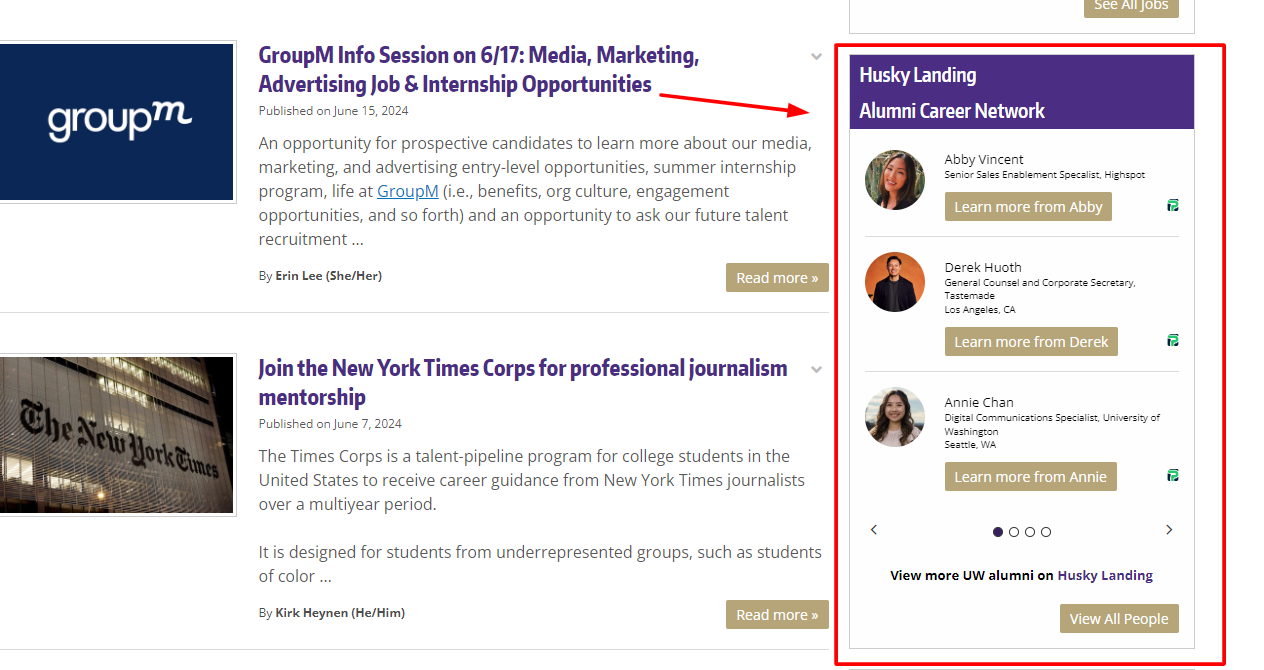Click the green icon beside Abby Vincent
The height and width of the screenshot is (670, 1264).
pyautogui.click(x=1173, y=205)
